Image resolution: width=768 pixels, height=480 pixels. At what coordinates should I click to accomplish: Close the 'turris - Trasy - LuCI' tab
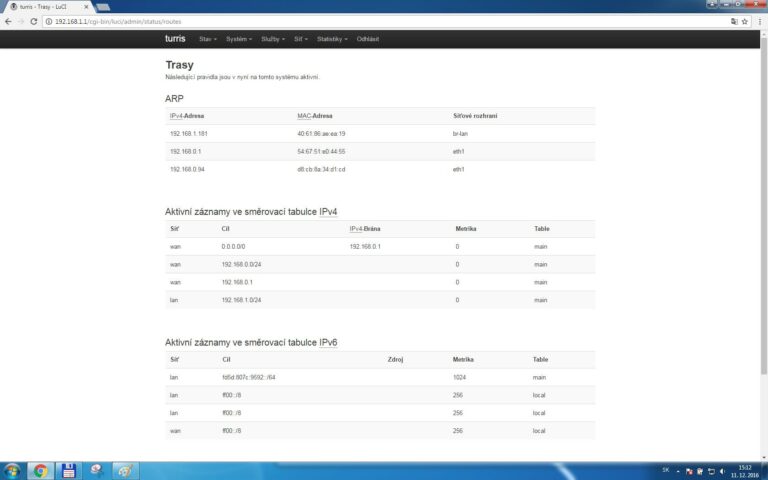[86, 7]
